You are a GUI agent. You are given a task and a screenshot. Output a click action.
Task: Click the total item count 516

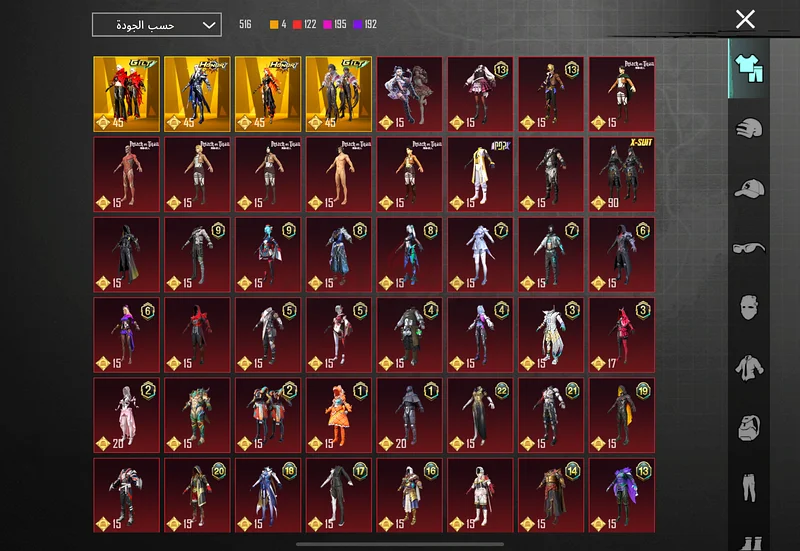click(245, 24)
